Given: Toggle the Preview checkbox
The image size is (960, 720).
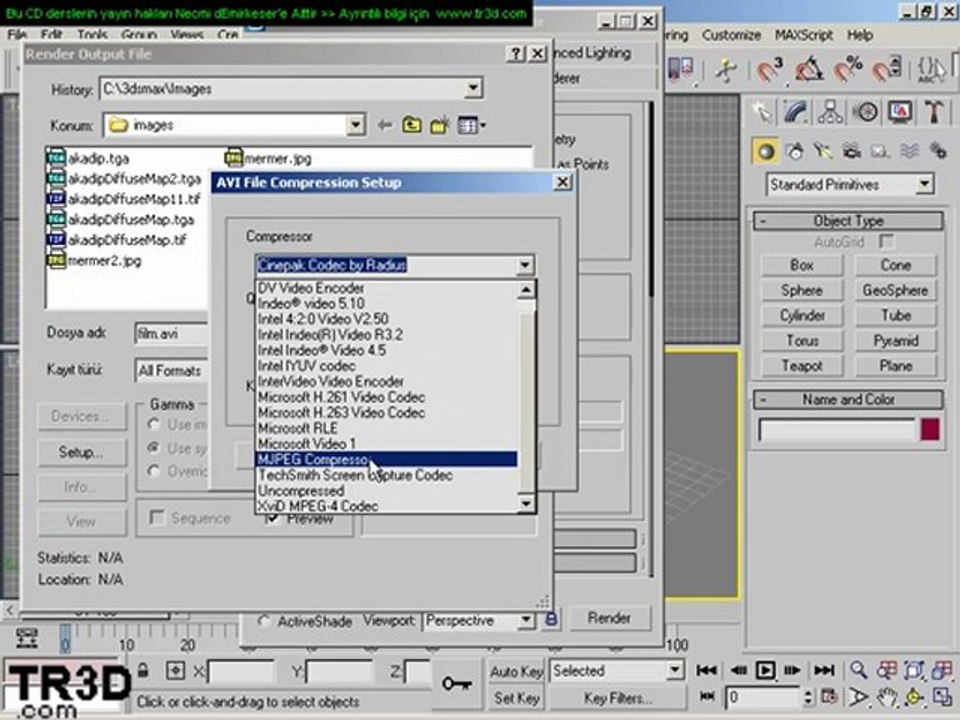Looking at the screenshot, I should (272, 519).
